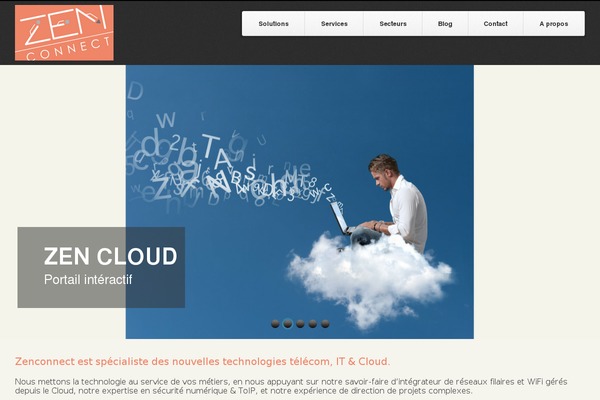
Task: Select the fourth slideshow dot
Action: coord(313,324)
